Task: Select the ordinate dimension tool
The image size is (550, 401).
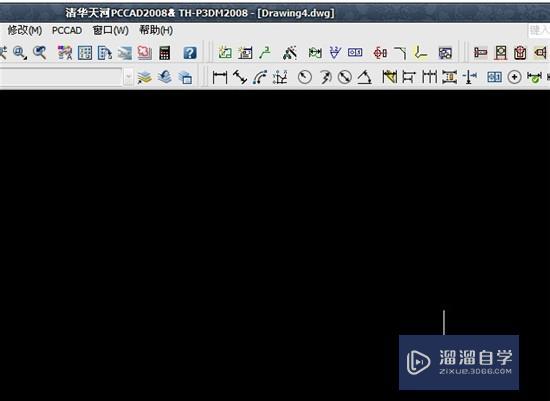Action: click(280, 77)
